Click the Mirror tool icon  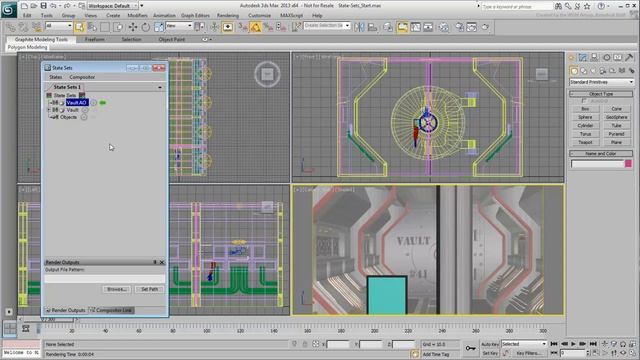[x=359, y=27]
